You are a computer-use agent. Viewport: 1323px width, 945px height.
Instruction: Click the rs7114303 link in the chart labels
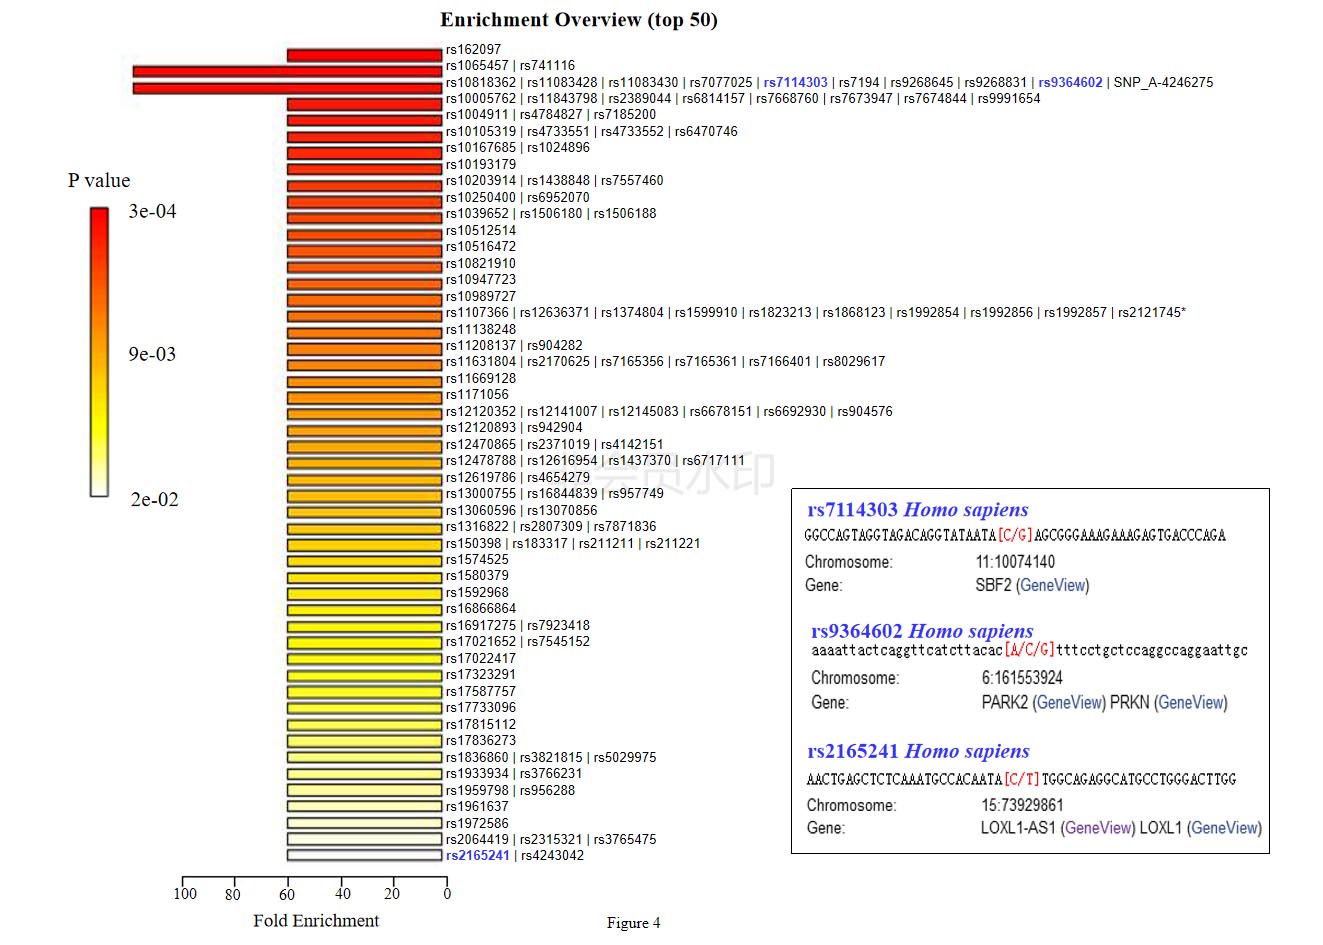point(795,82)
